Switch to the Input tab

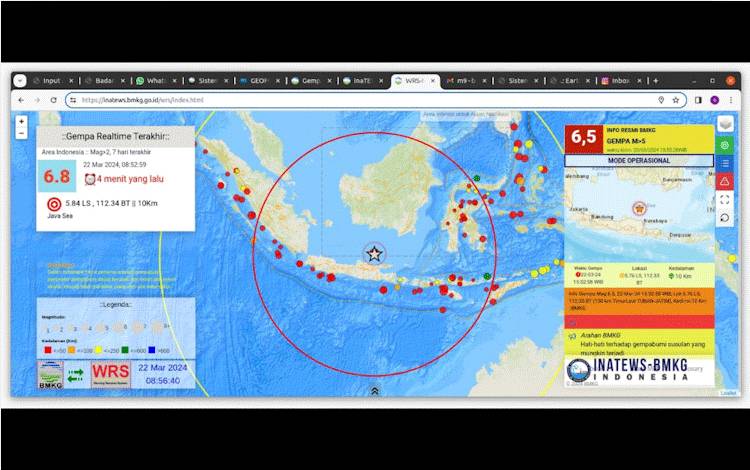51,81
